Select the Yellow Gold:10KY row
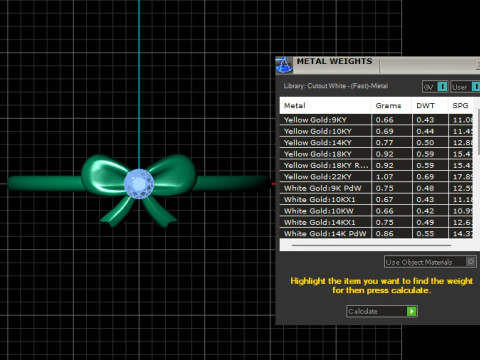 (376, 131)
